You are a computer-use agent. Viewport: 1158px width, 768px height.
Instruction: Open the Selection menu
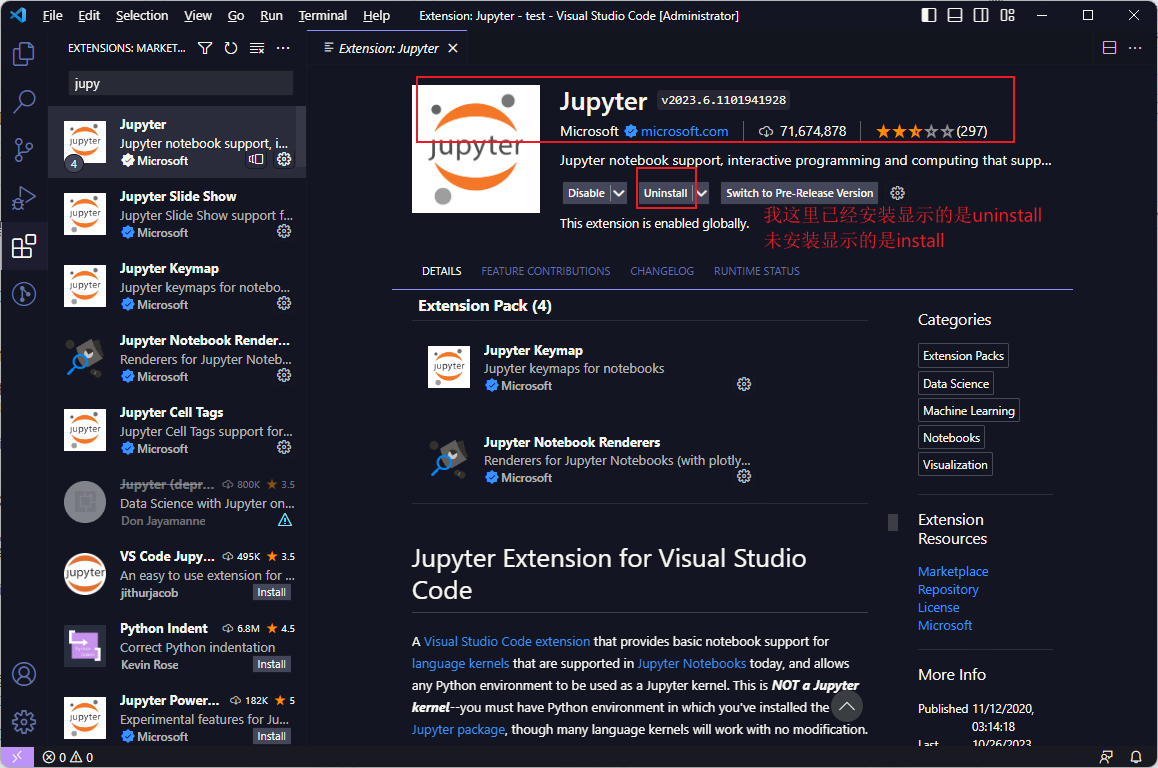[142, 16]
